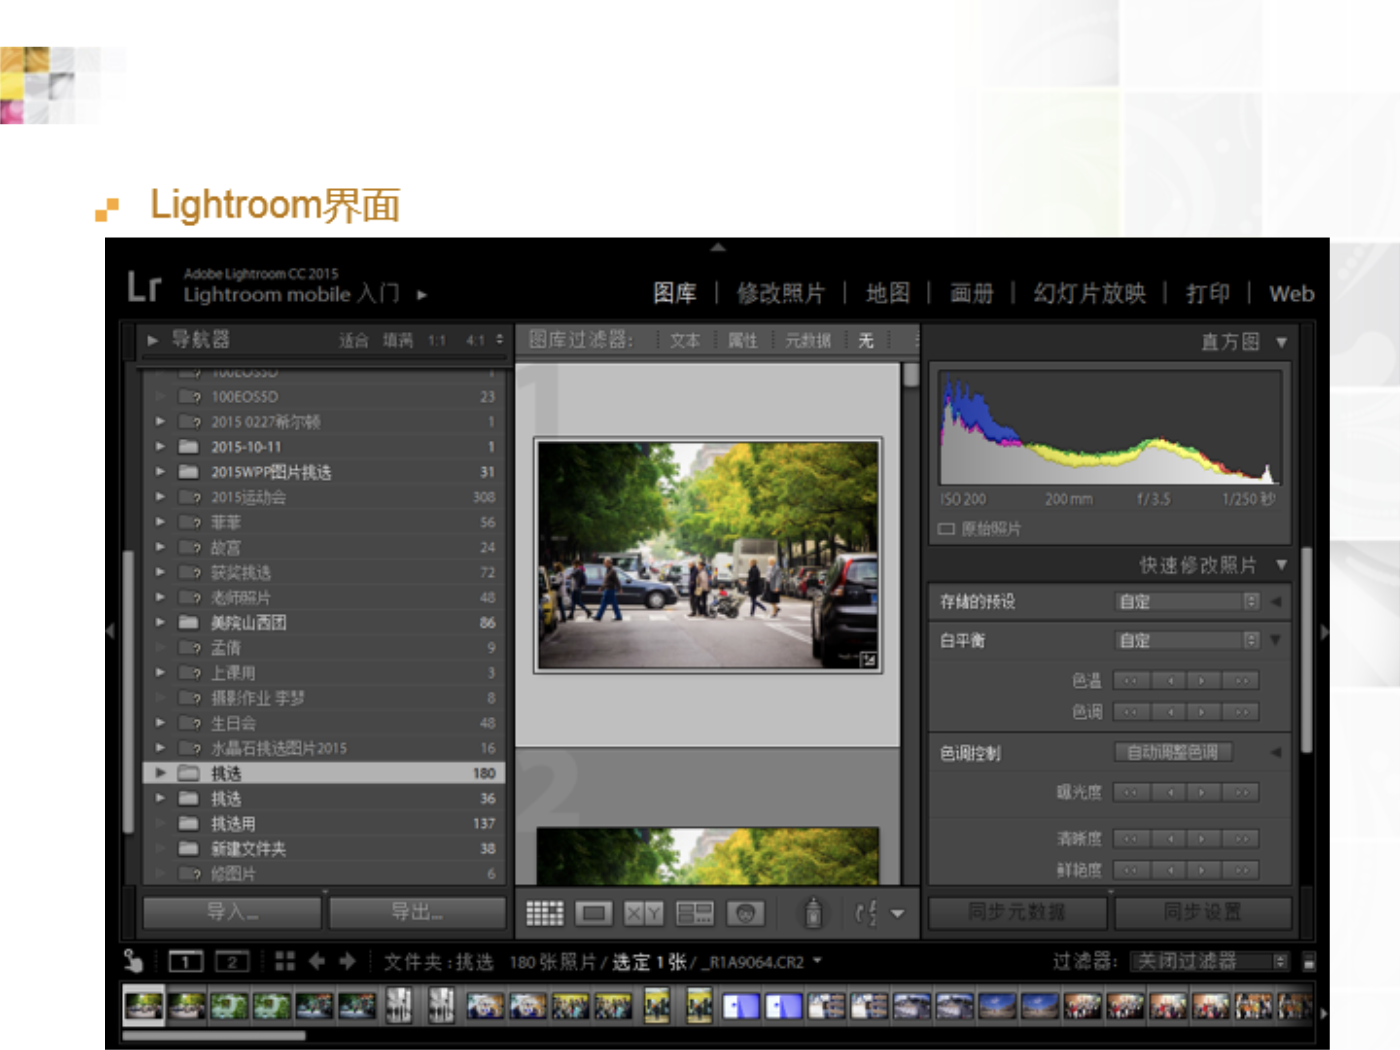Viewport: 1400px width, 1050px height.
Task: Open Compare view (XY icon)
Action: point(643,913)
